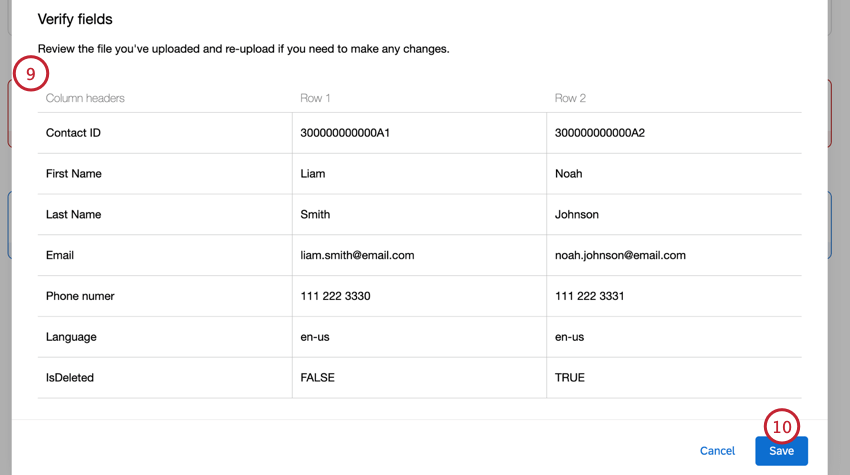Click the red step 9 marker

click(x=31, y=73)
